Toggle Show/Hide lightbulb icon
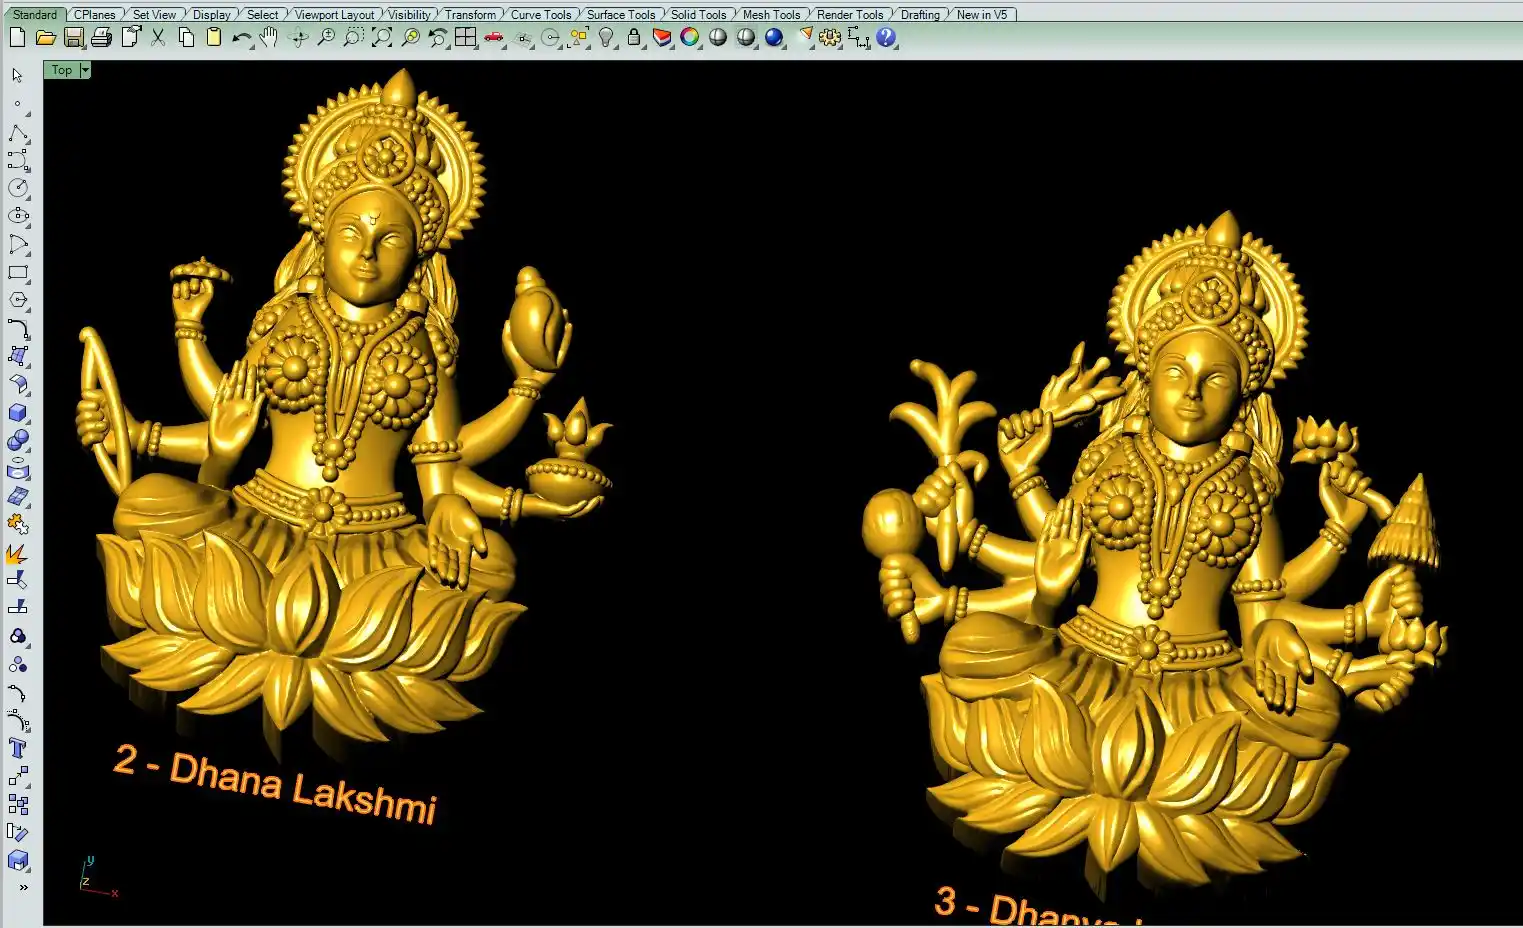Screen dimensions: 1523x928 [x=606, y=38]
